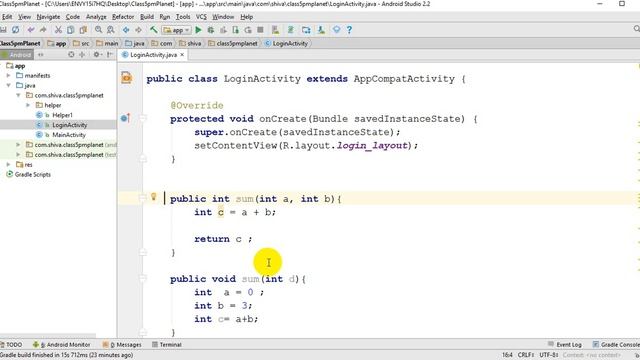Open the VCS menu

click(201, 17)
